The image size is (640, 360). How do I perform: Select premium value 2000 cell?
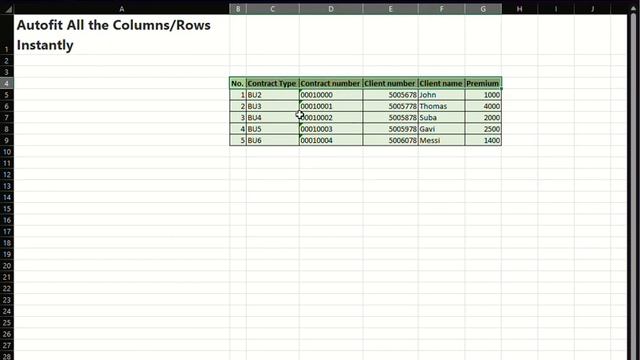pos(483,118)
